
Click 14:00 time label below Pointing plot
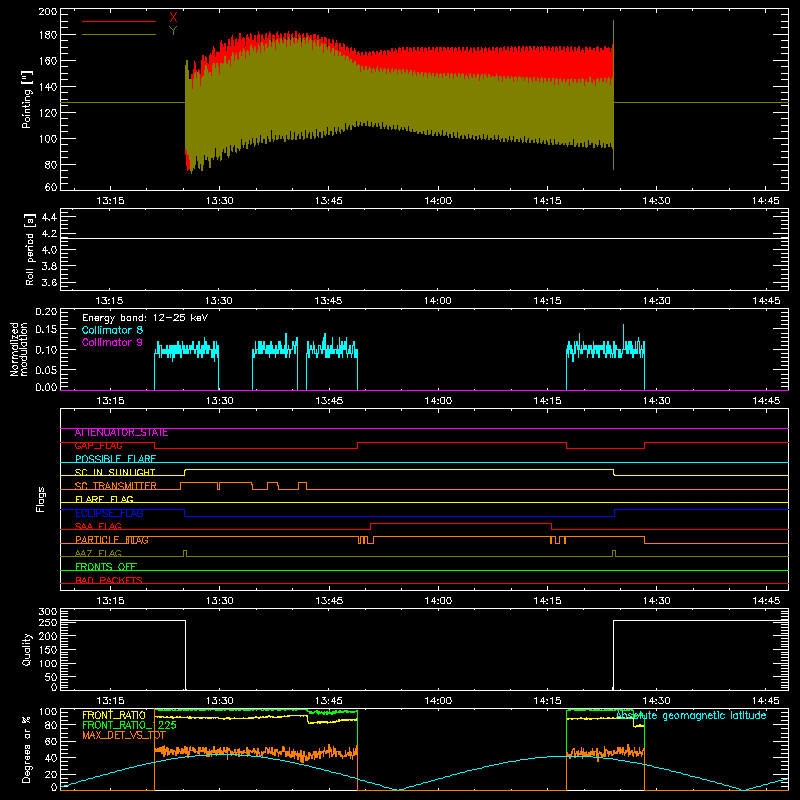pyautogui.click(x=438, y=201)
